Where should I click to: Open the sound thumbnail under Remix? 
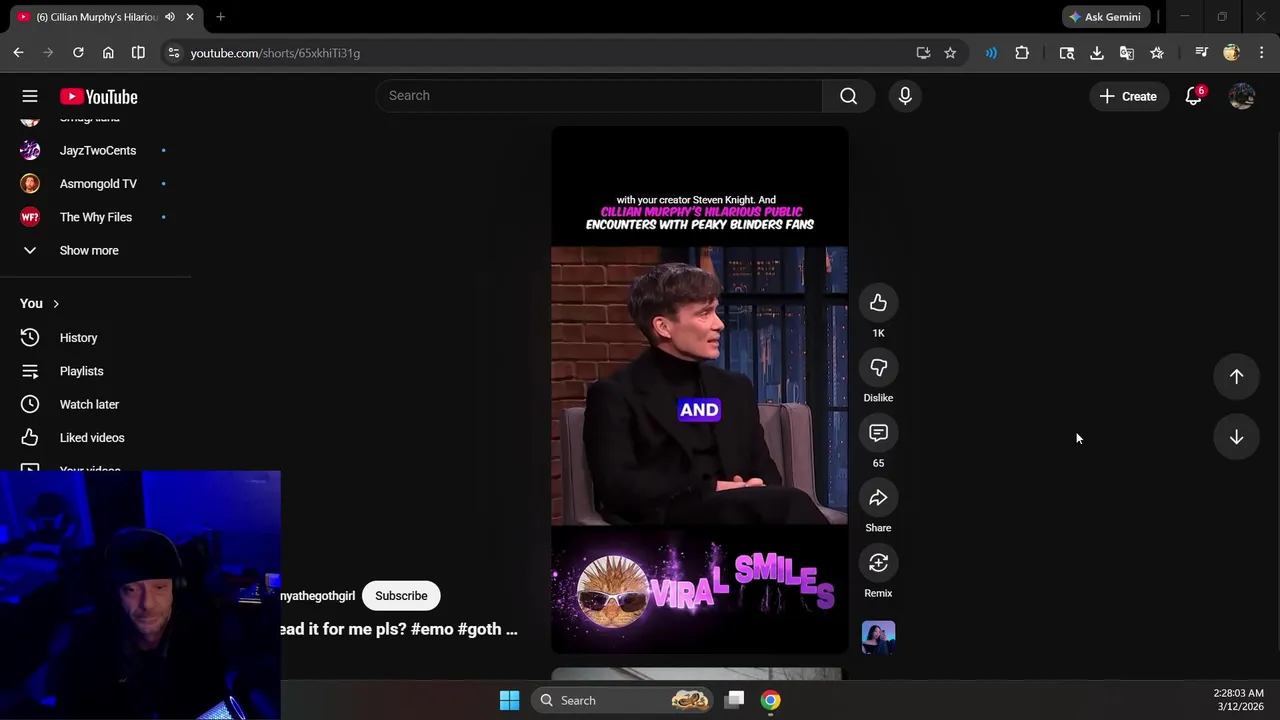[x=878, y=637]
